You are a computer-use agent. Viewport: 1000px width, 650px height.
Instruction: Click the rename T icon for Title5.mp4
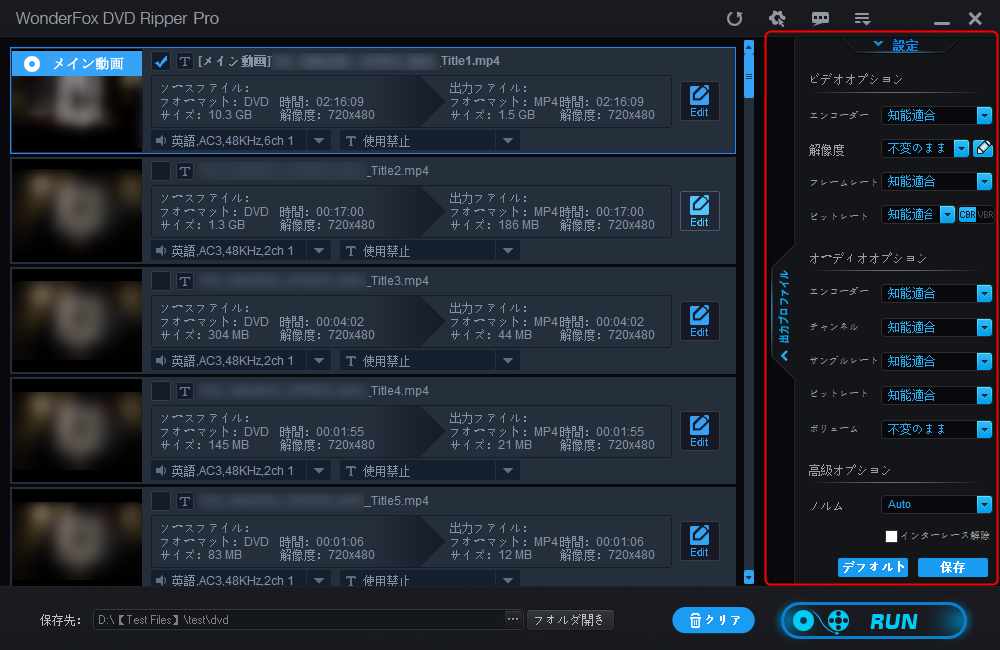185,501
